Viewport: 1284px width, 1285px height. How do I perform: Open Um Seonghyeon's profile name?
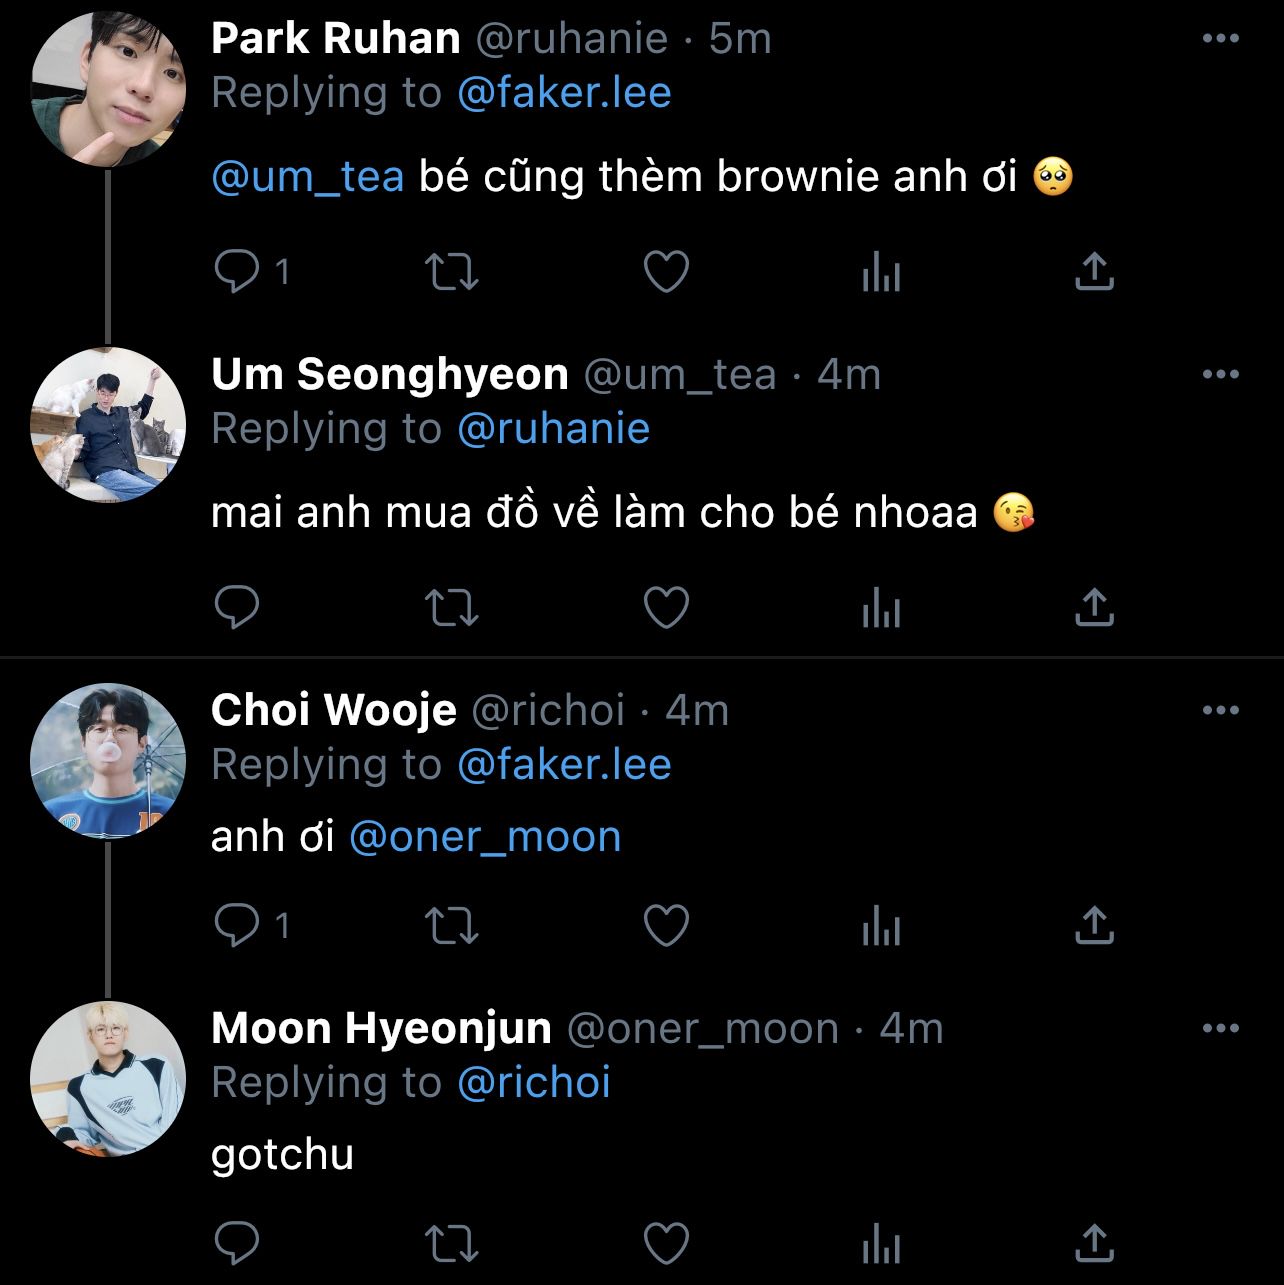point(390,375)
